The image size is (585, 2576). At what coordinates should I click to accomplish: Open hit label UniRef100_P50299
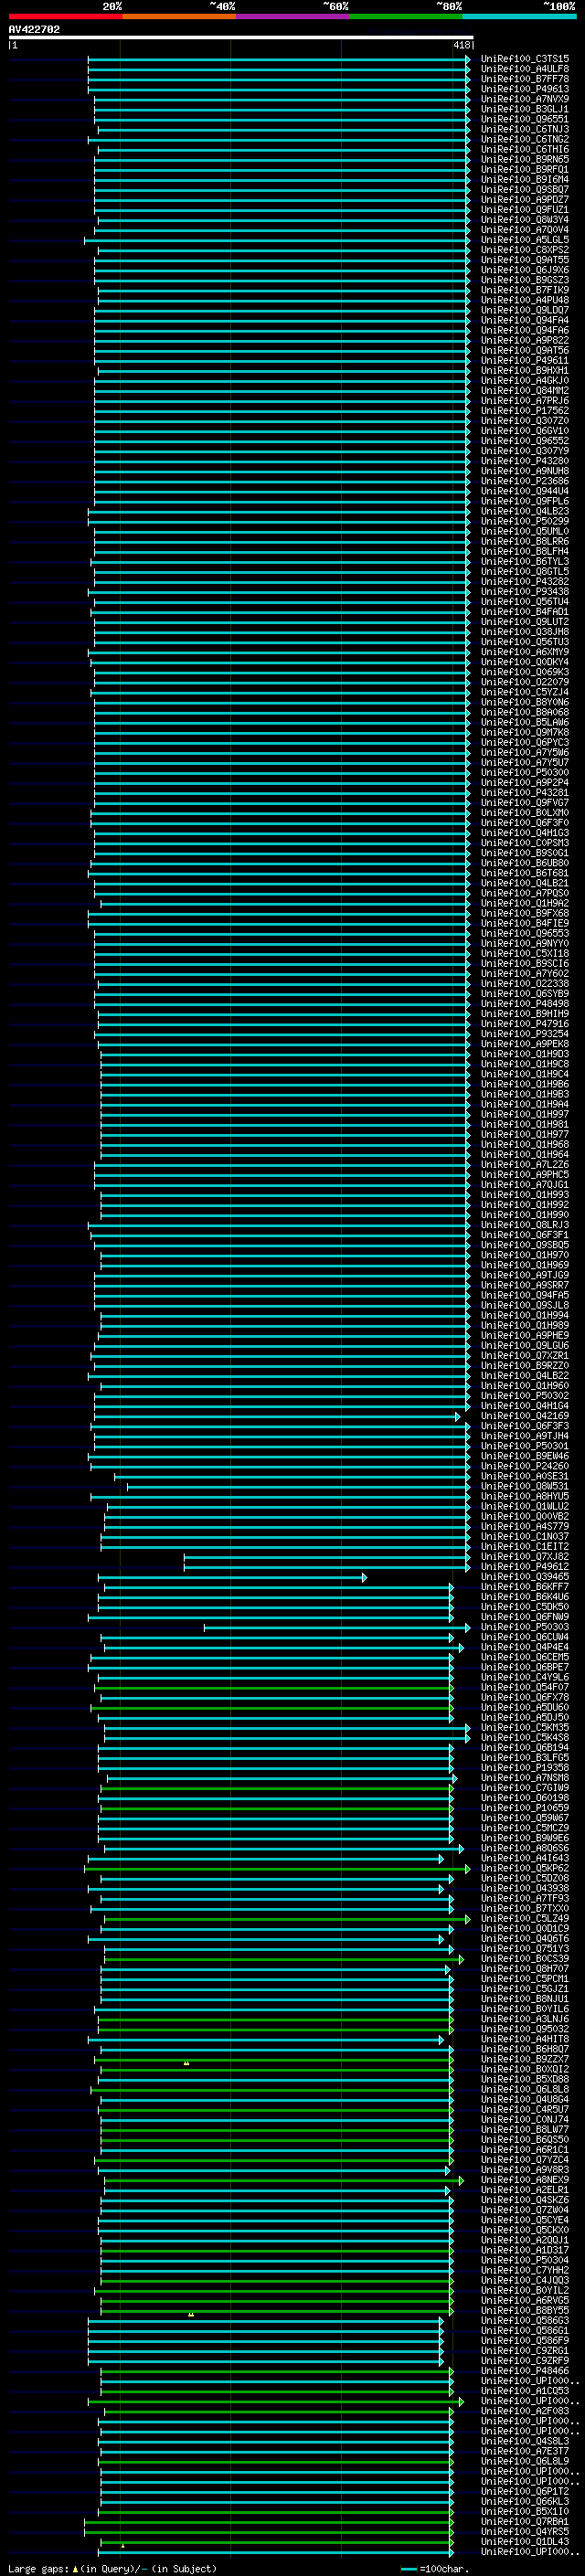click(525, 521)
